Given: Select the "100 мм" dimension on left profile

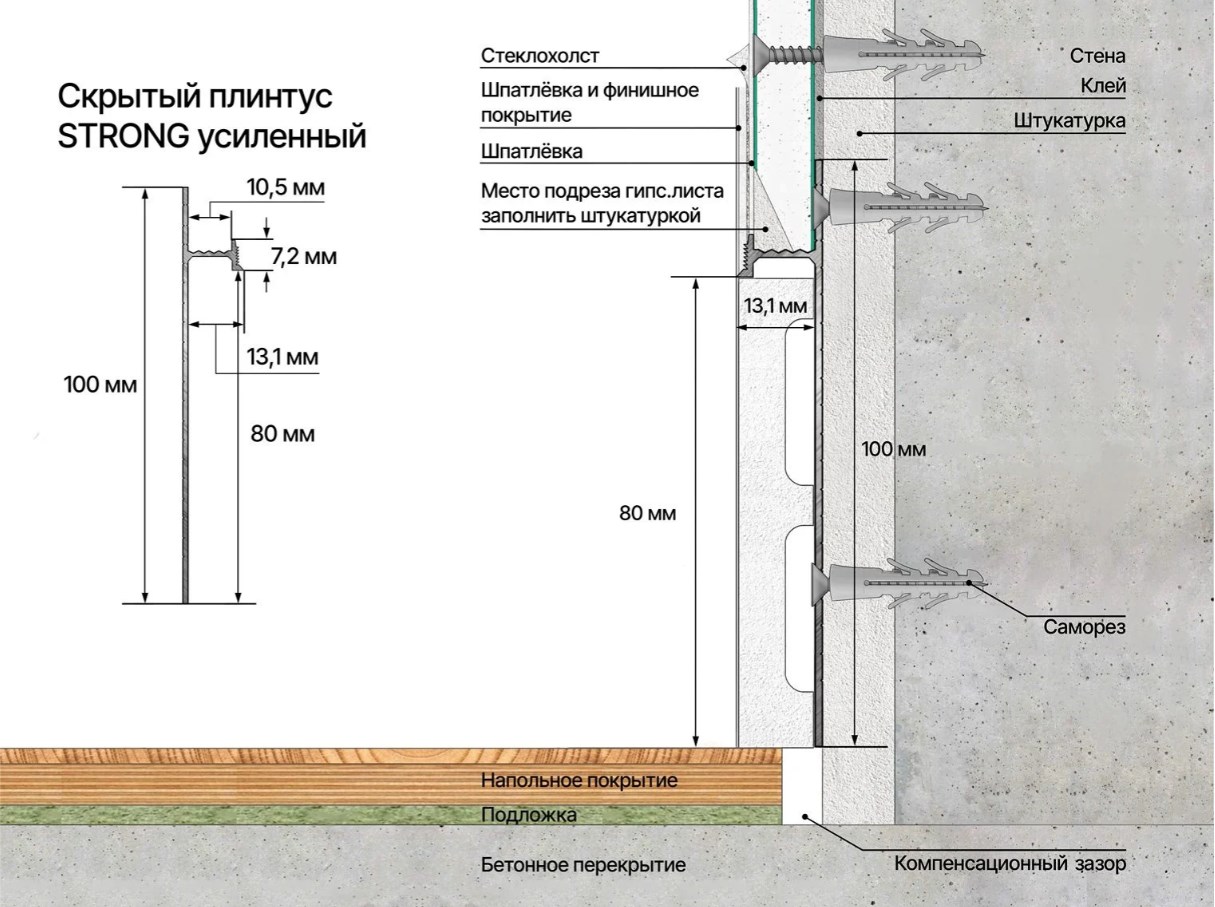Looking at the screenshot, I should coord(99,384).
